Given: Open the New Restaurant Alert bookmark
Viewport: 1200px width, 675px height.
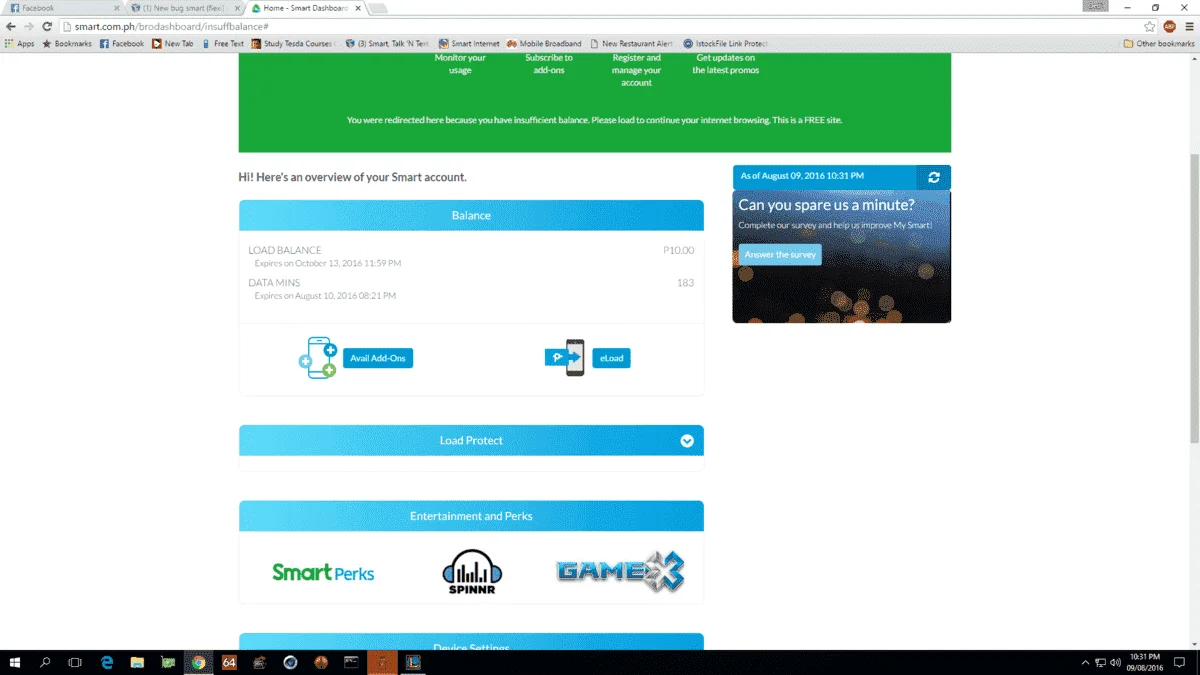Looking at the screenshot, I should [x=632, y=44].
